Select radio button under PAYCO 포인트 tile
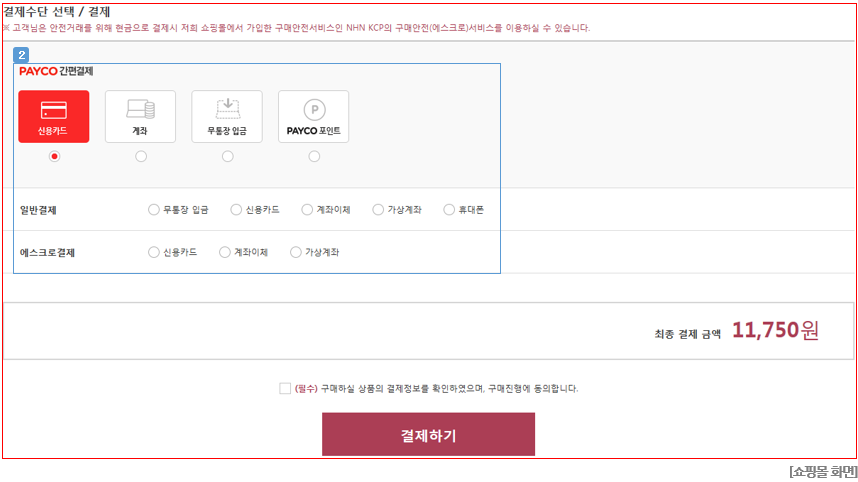 pos(314,156)
